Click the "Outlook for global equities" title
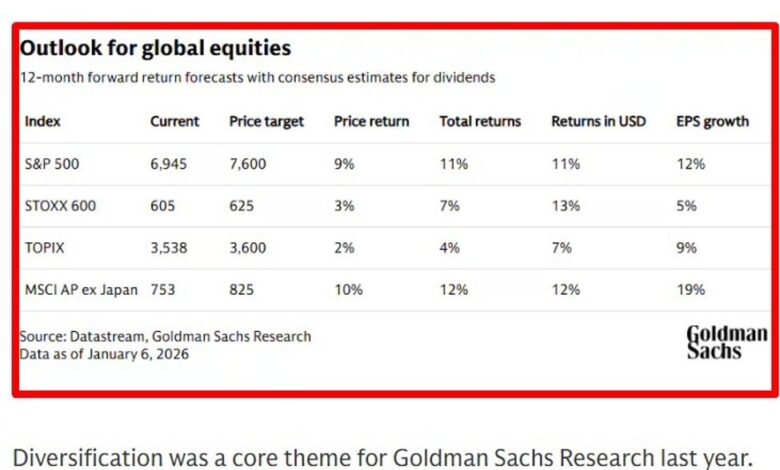This screenshot has width=780, height=470. 156,48
